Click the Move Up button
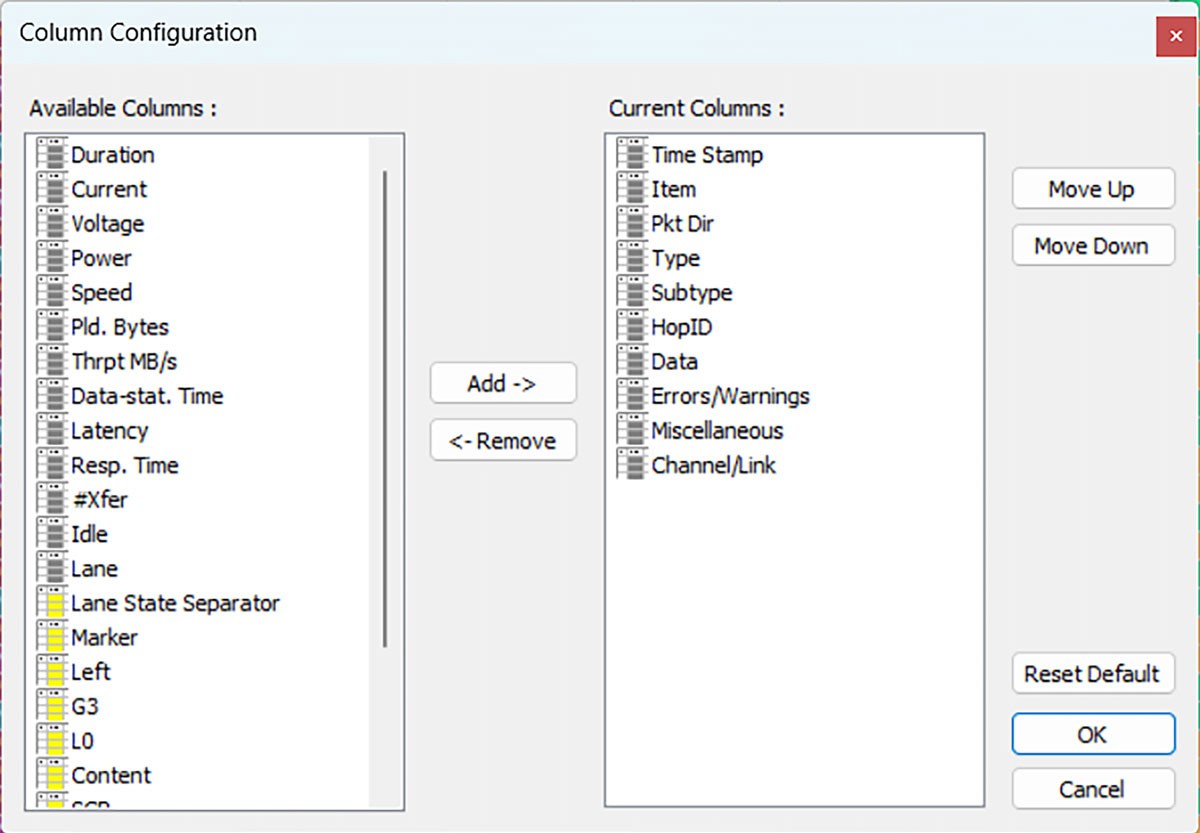This screenshot has width=1200, height=833. point(1093,189)
